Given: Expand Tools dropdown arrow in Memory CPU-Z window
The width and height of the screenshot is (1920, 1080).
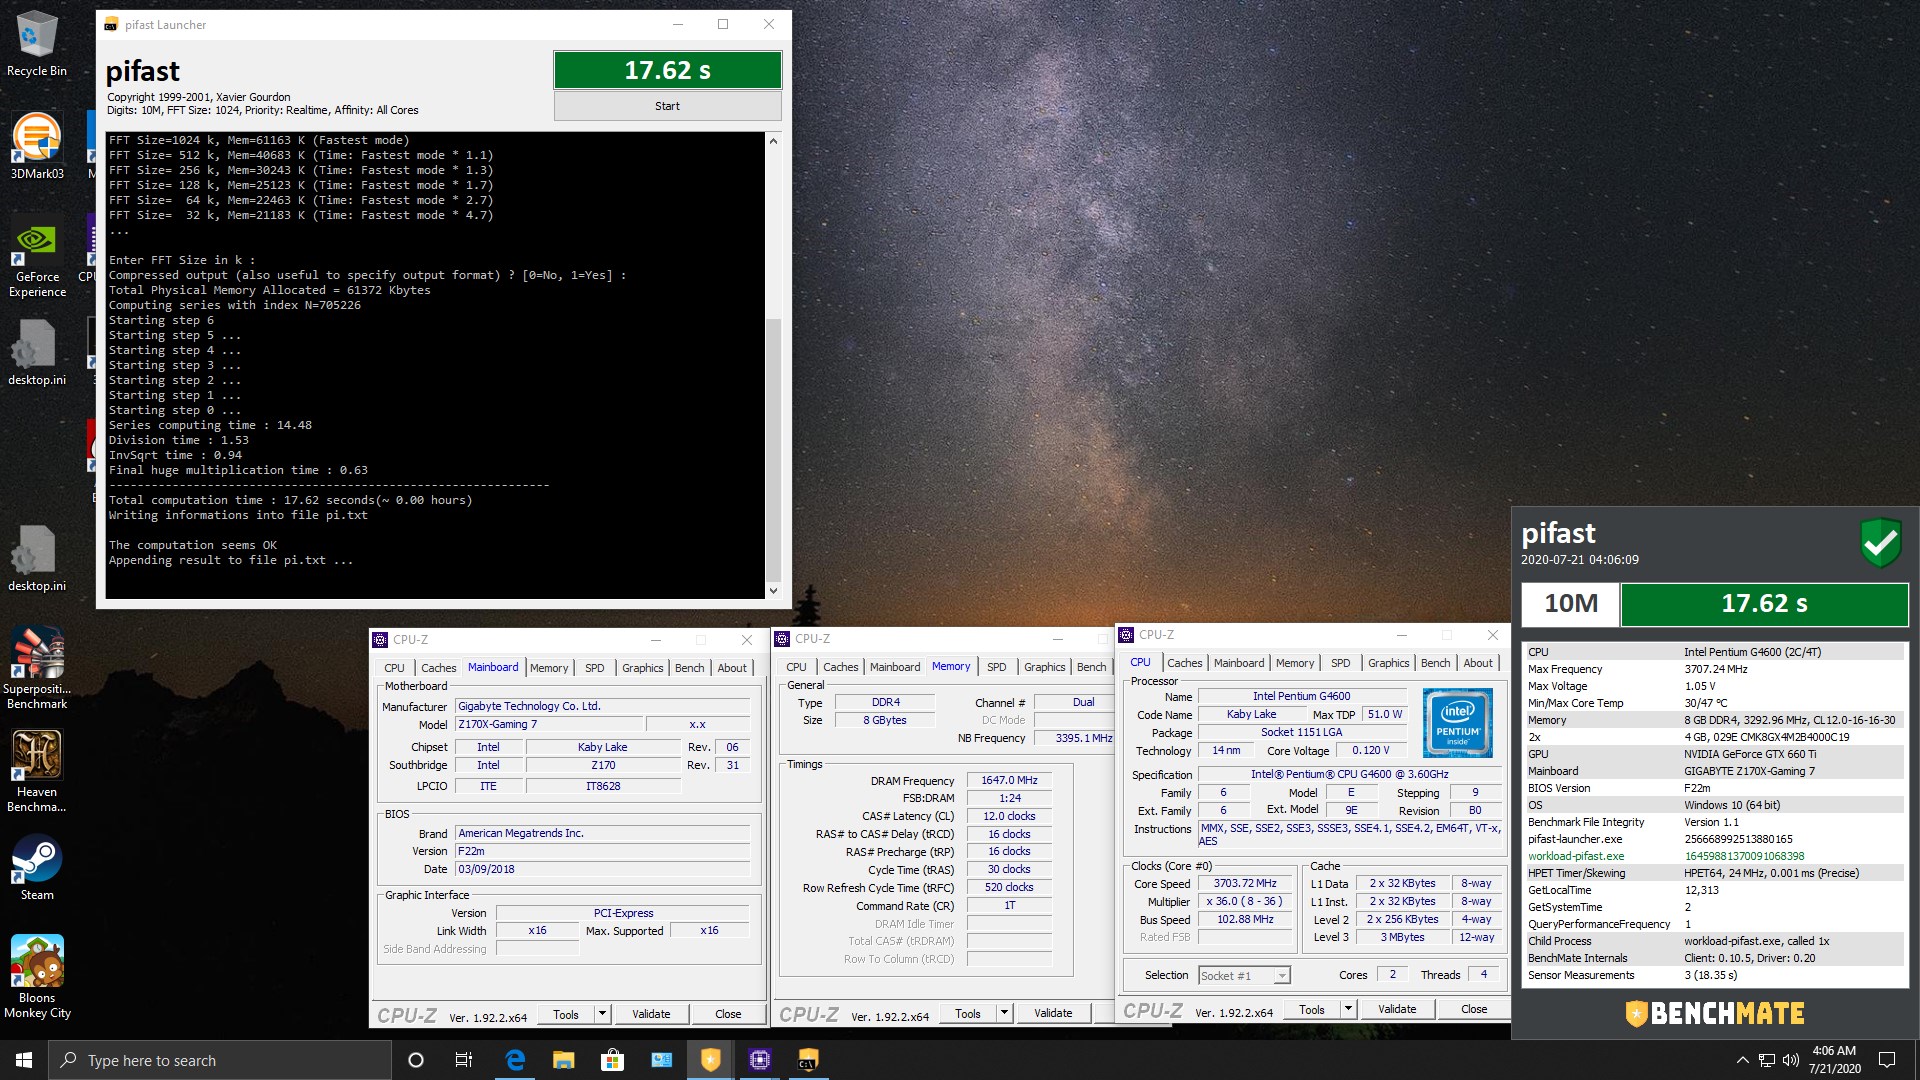Looking at the screenshot, I should 1004,1013.
